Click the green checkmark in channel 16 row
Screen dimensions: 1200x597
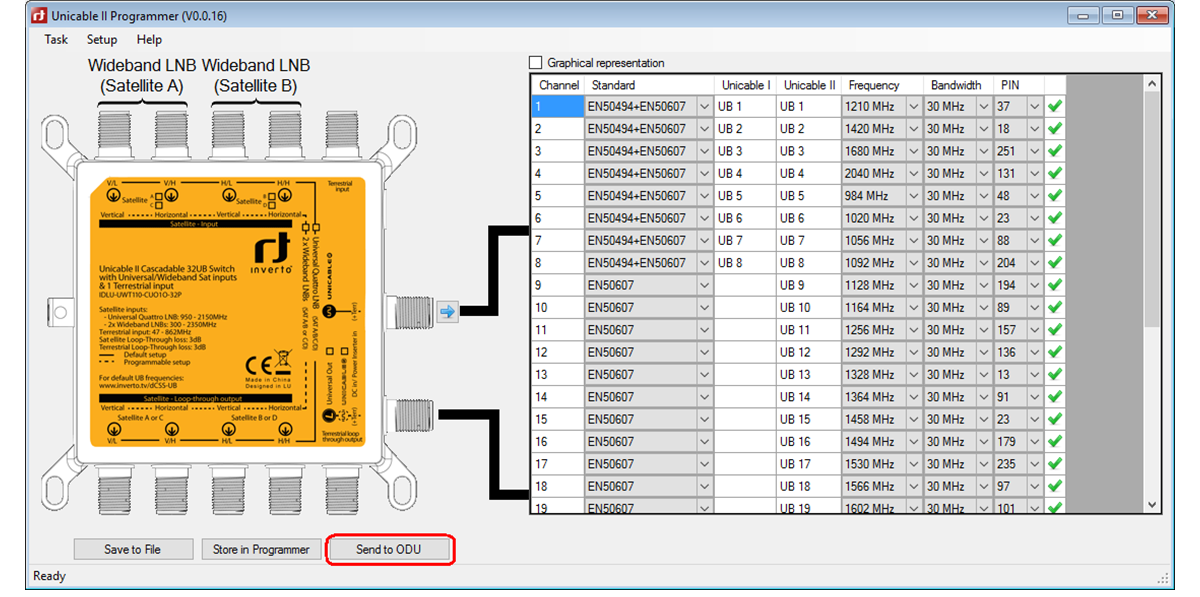pos(1055,441)
